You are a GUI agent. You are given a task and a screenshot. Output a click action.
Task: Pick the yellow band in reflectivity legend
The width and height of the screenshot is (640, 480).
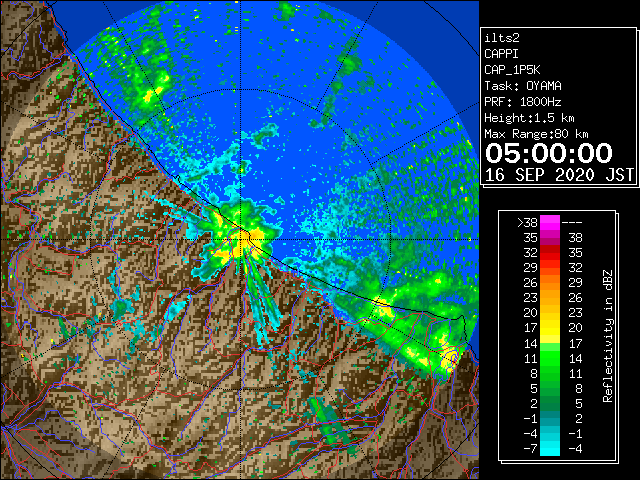[550, 328]
